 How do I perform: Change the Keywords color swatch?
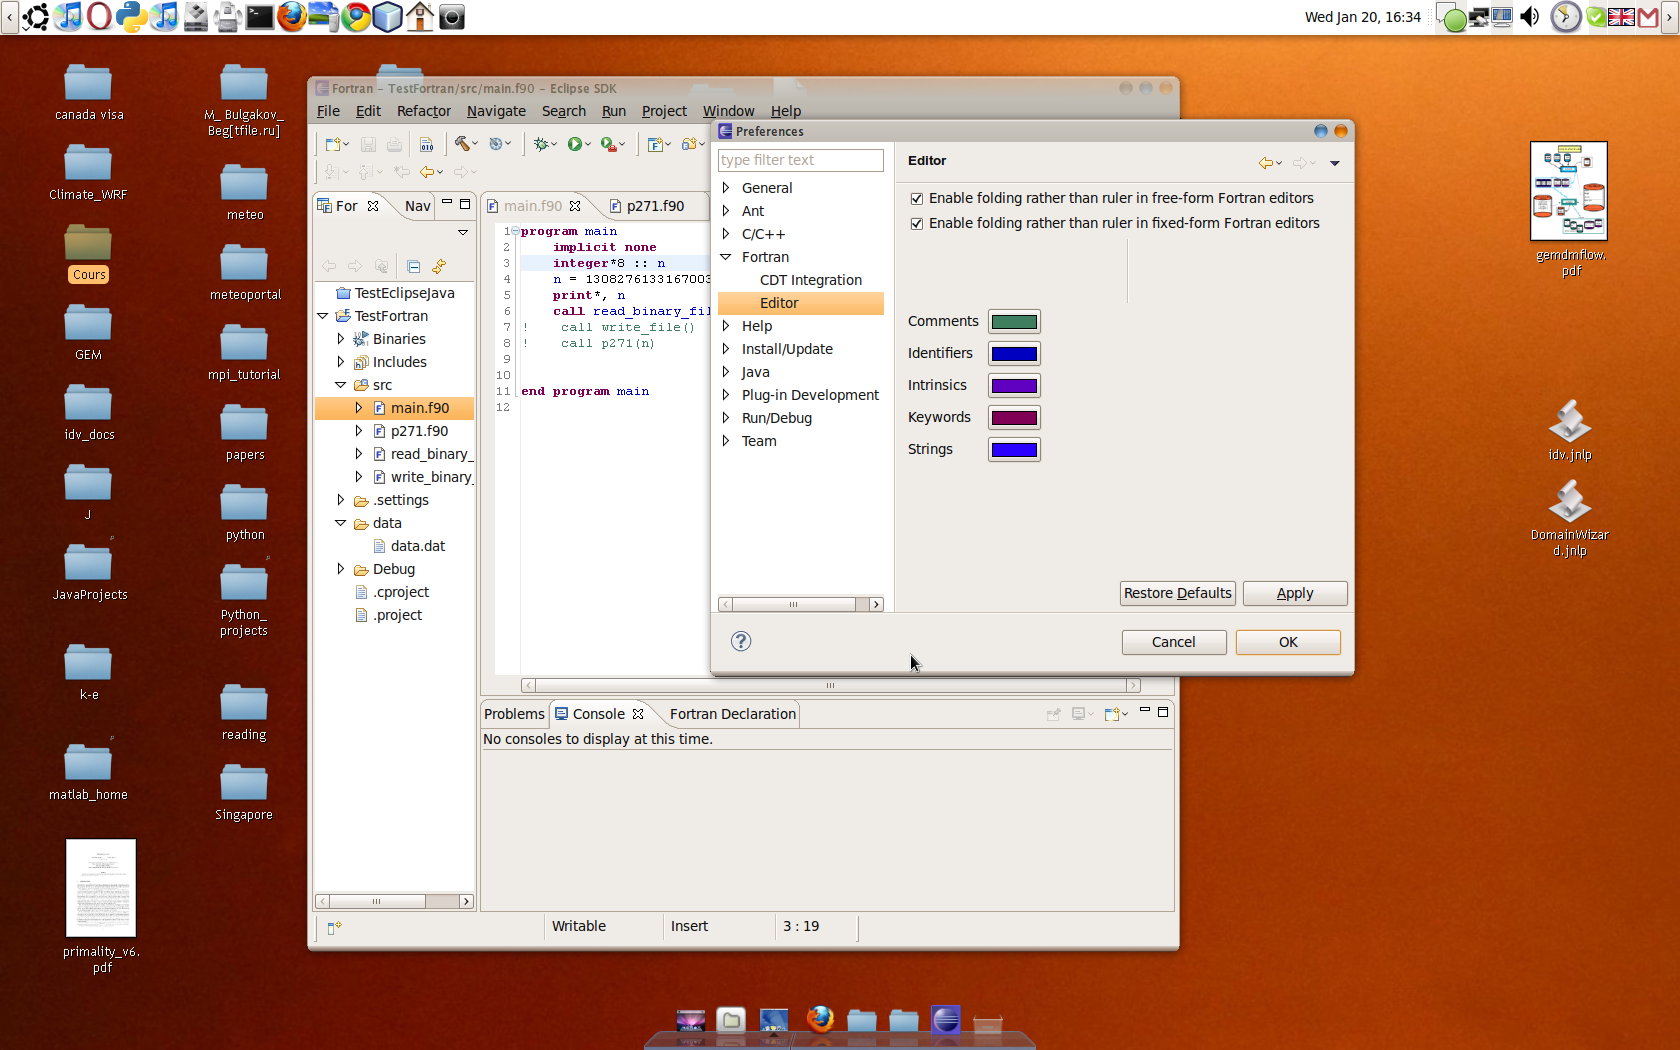tap(1014, 418)
